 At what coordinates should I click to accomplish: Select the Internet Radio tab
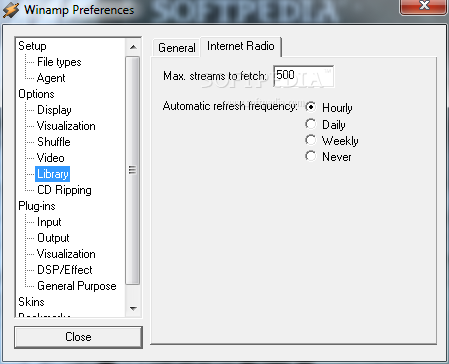click(x=241, y=46)
